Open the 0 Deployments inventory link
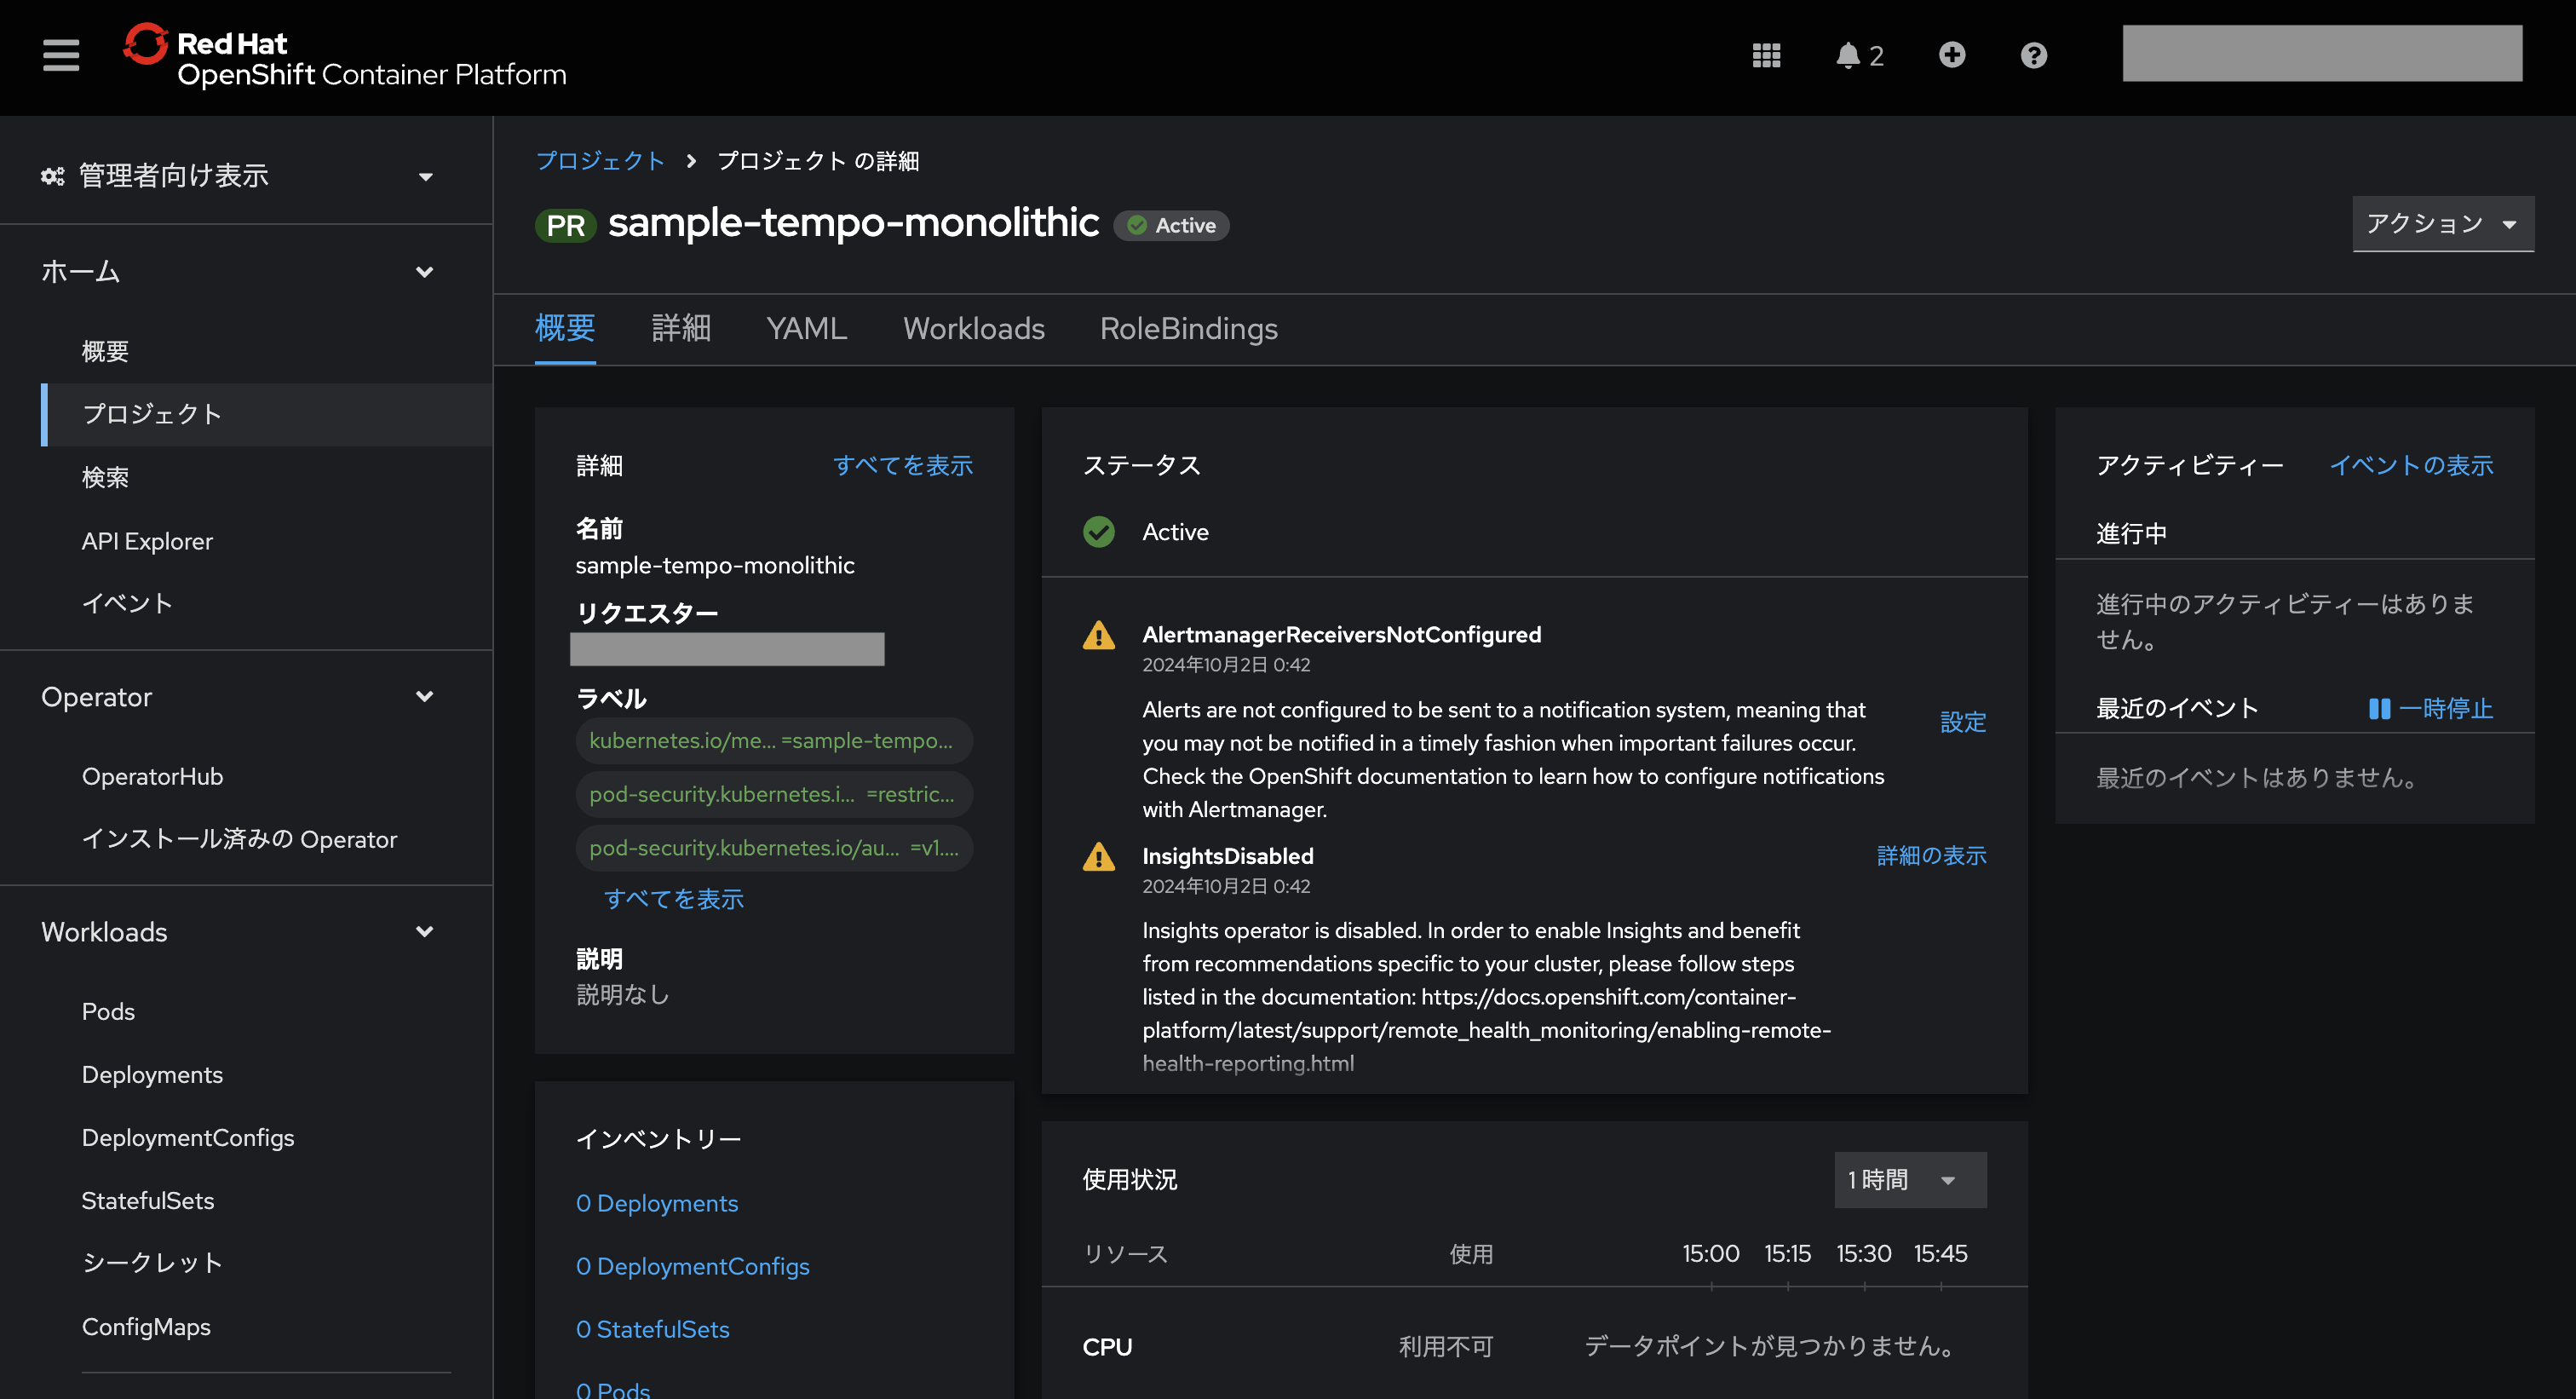The width and height of the screenshot is (2576, 1399). [x=656, y=1203]
